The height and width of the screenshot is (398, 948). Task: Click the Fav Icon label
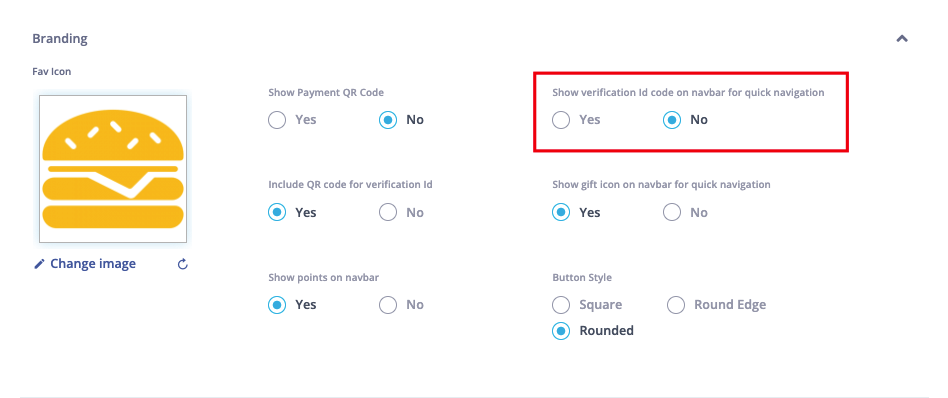(51, 71)
